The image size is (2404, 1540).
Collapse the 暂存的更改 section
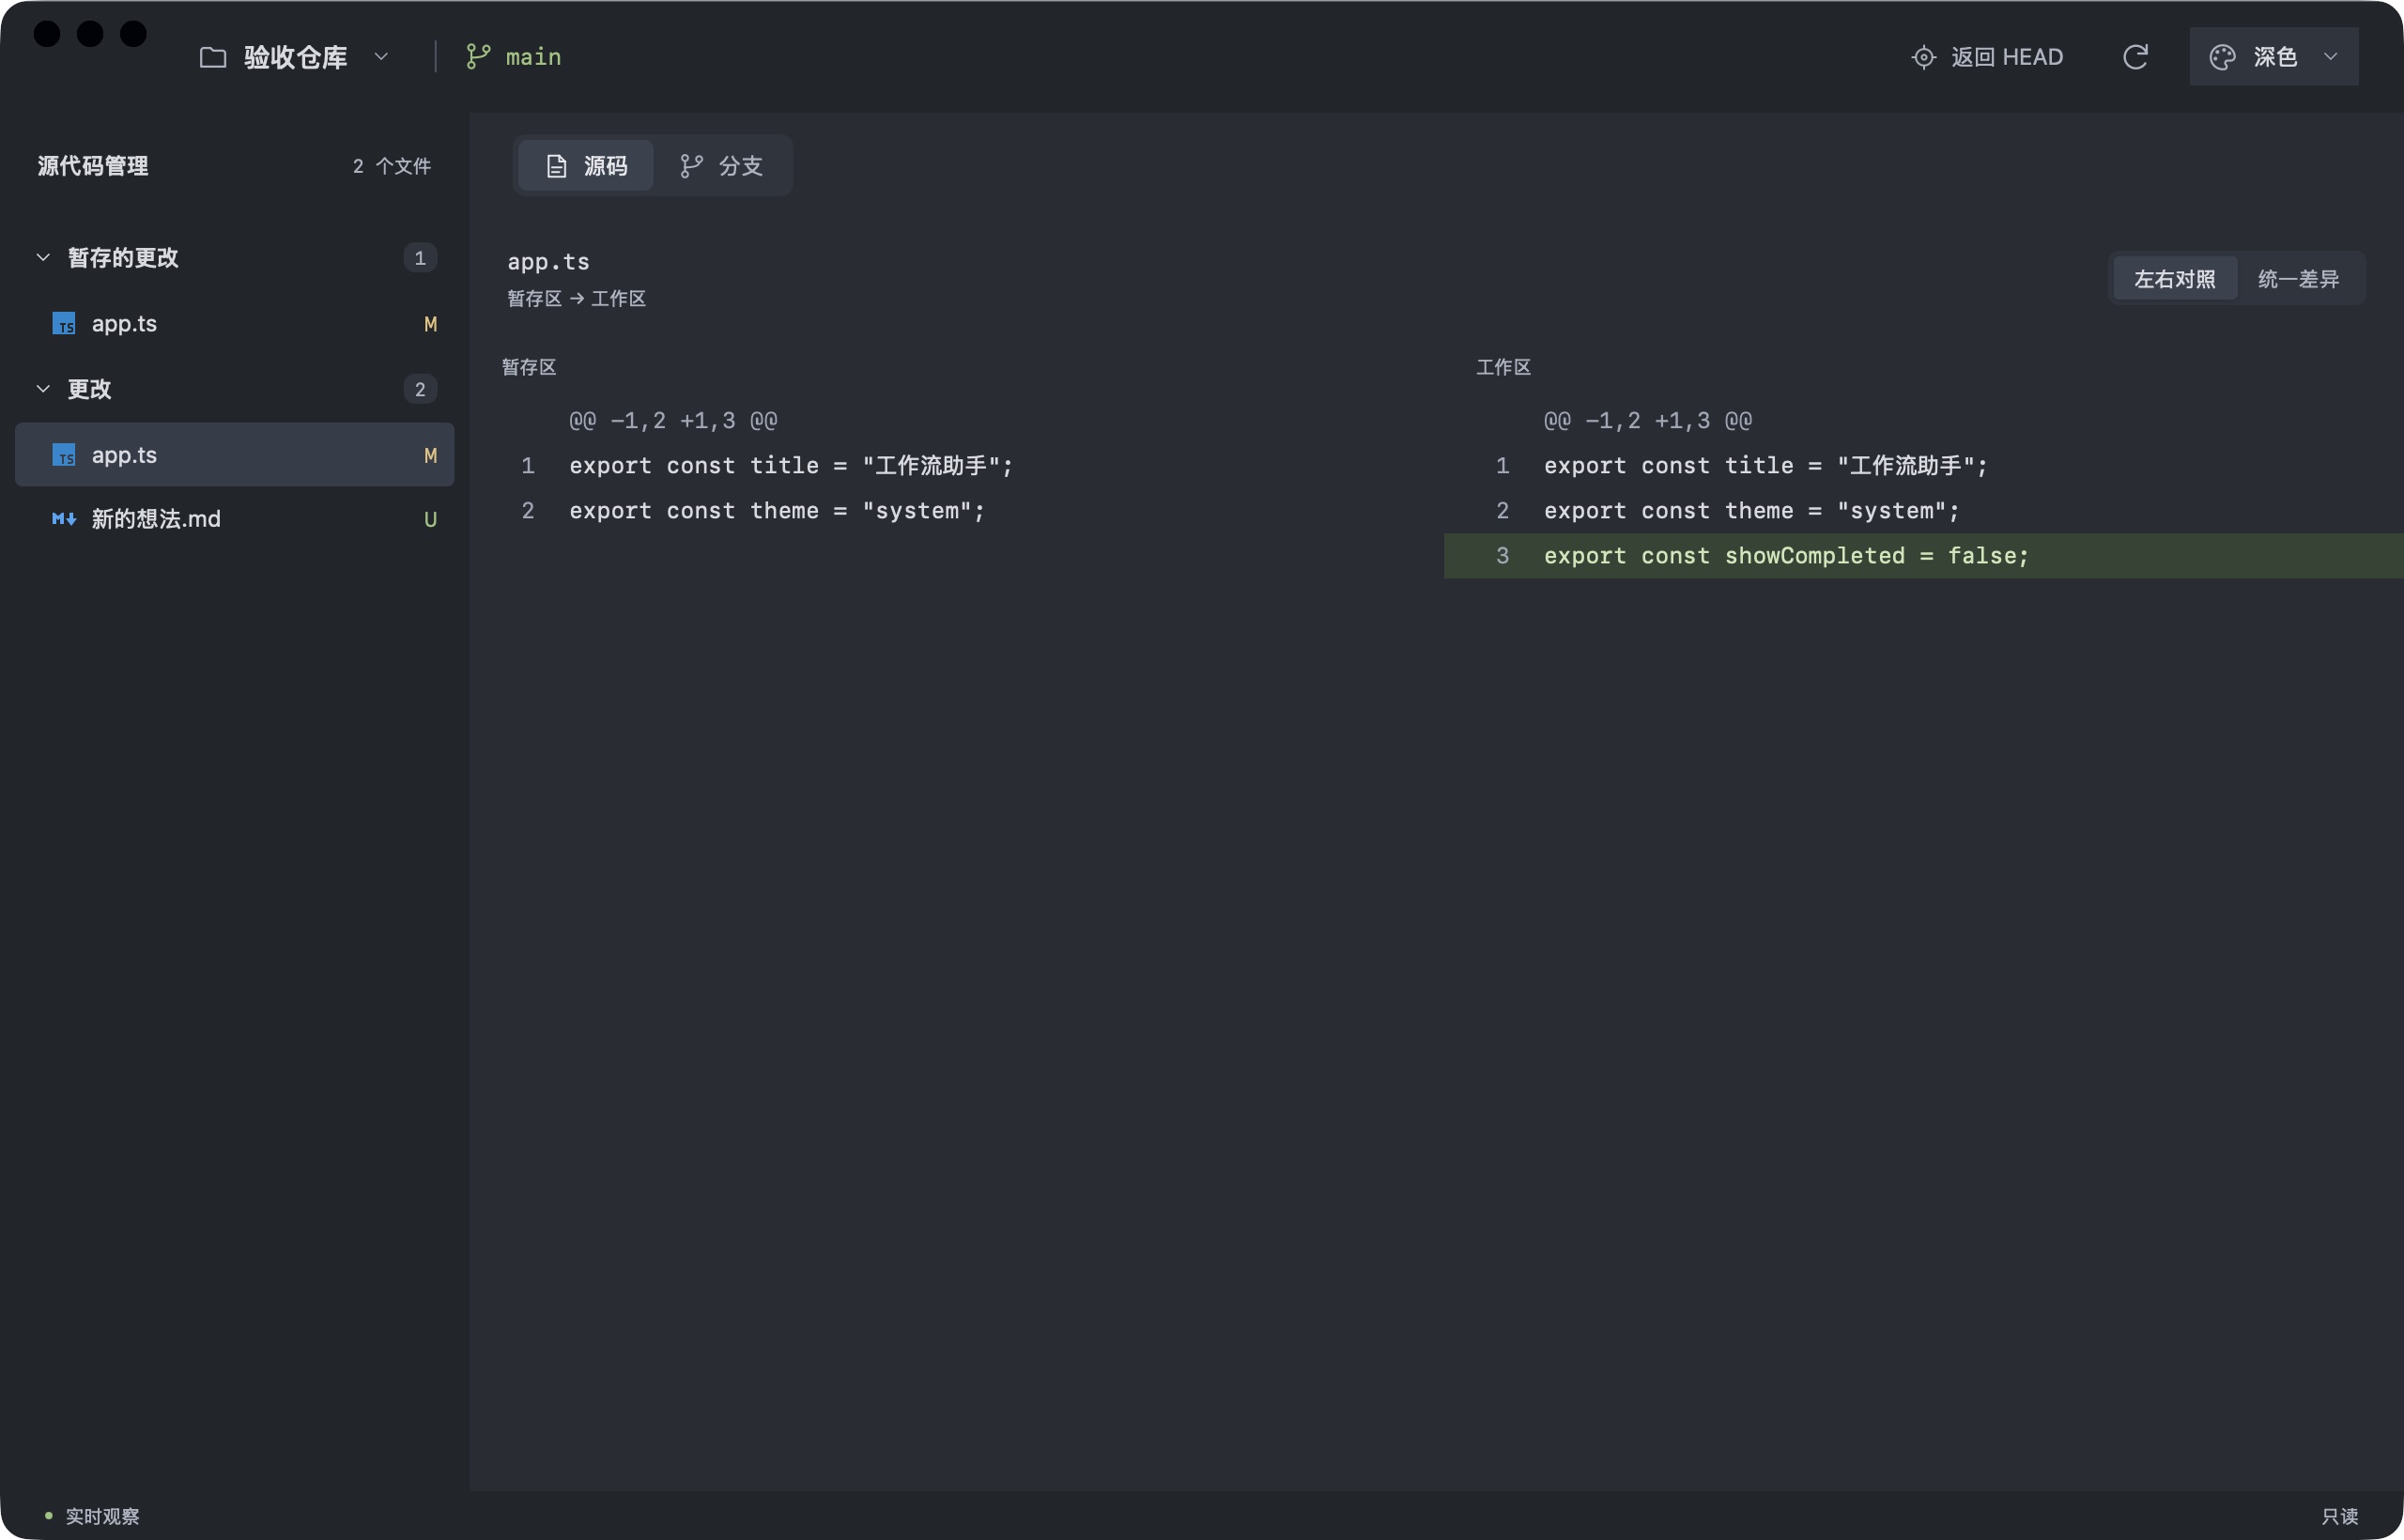(x=43, y=258)
